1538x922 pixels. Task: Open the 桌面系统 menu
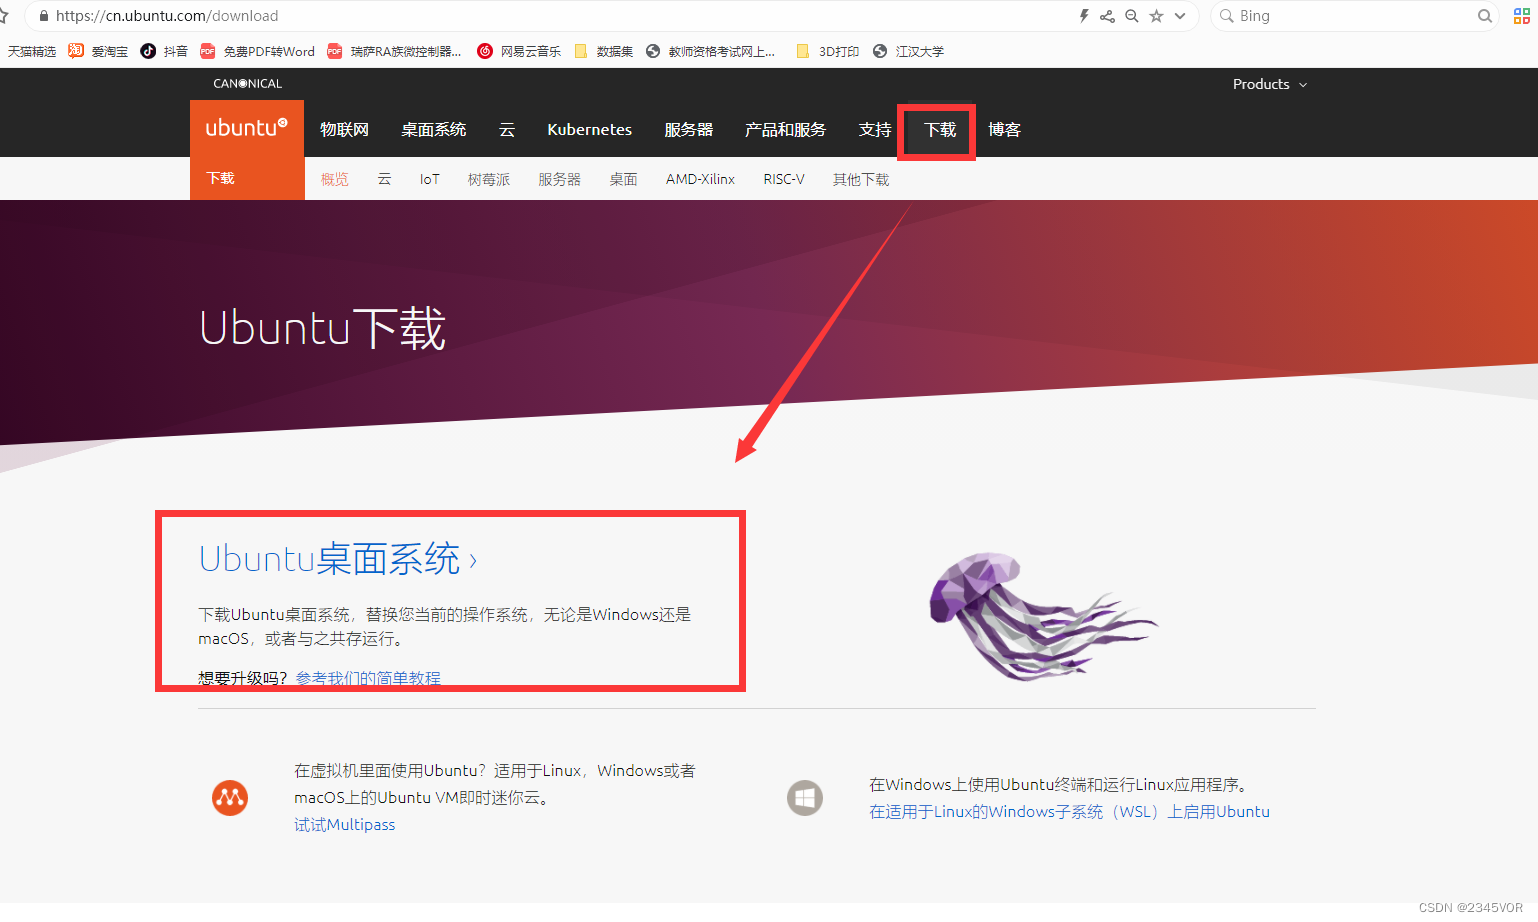pyautogui.click(x=434, y=129)
